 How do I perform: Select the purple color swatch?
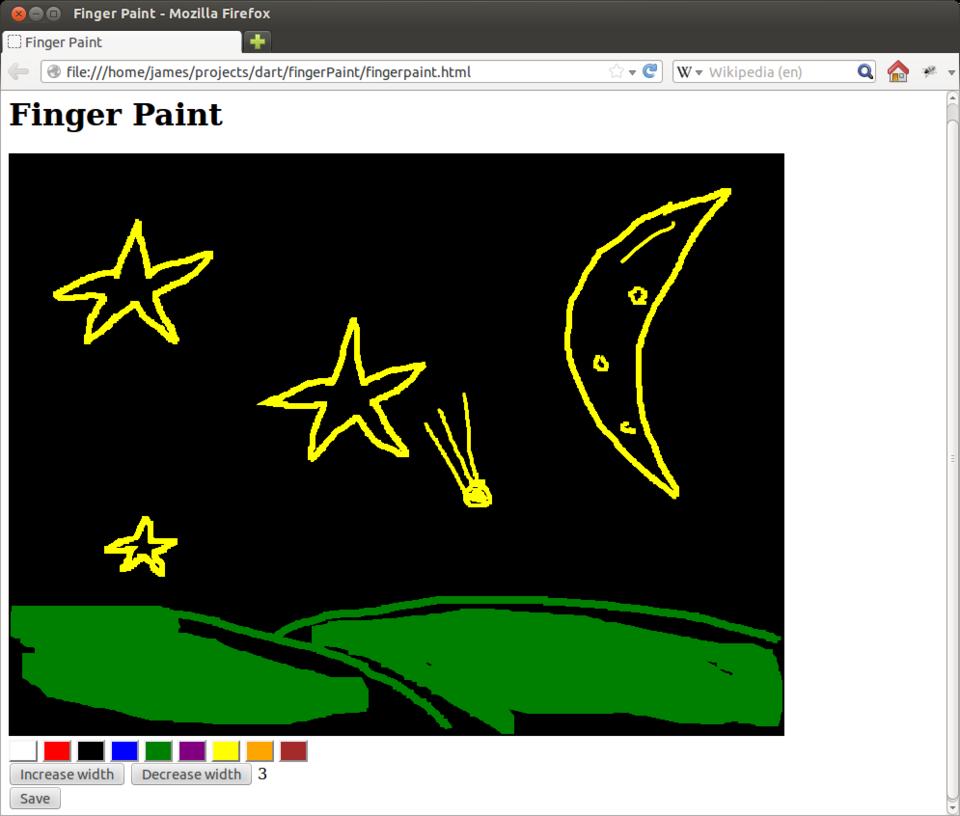coord(192,751)
